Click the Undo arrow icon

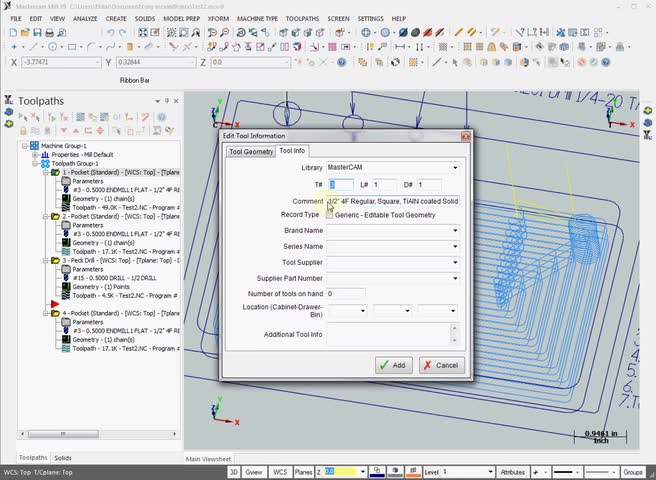110,33
